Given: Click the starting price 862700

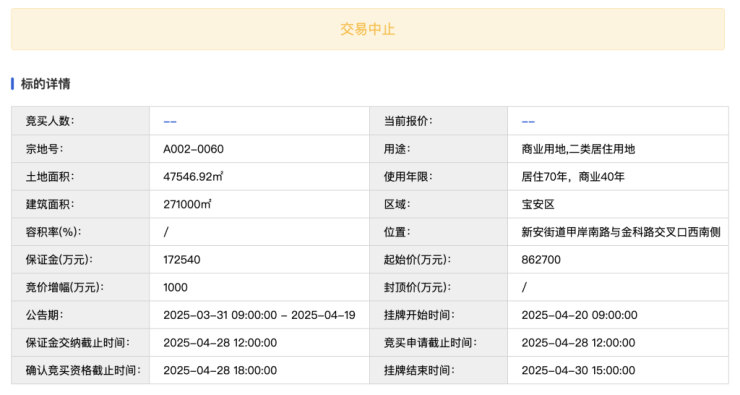Looking at the screenshot, I should 541,260.
